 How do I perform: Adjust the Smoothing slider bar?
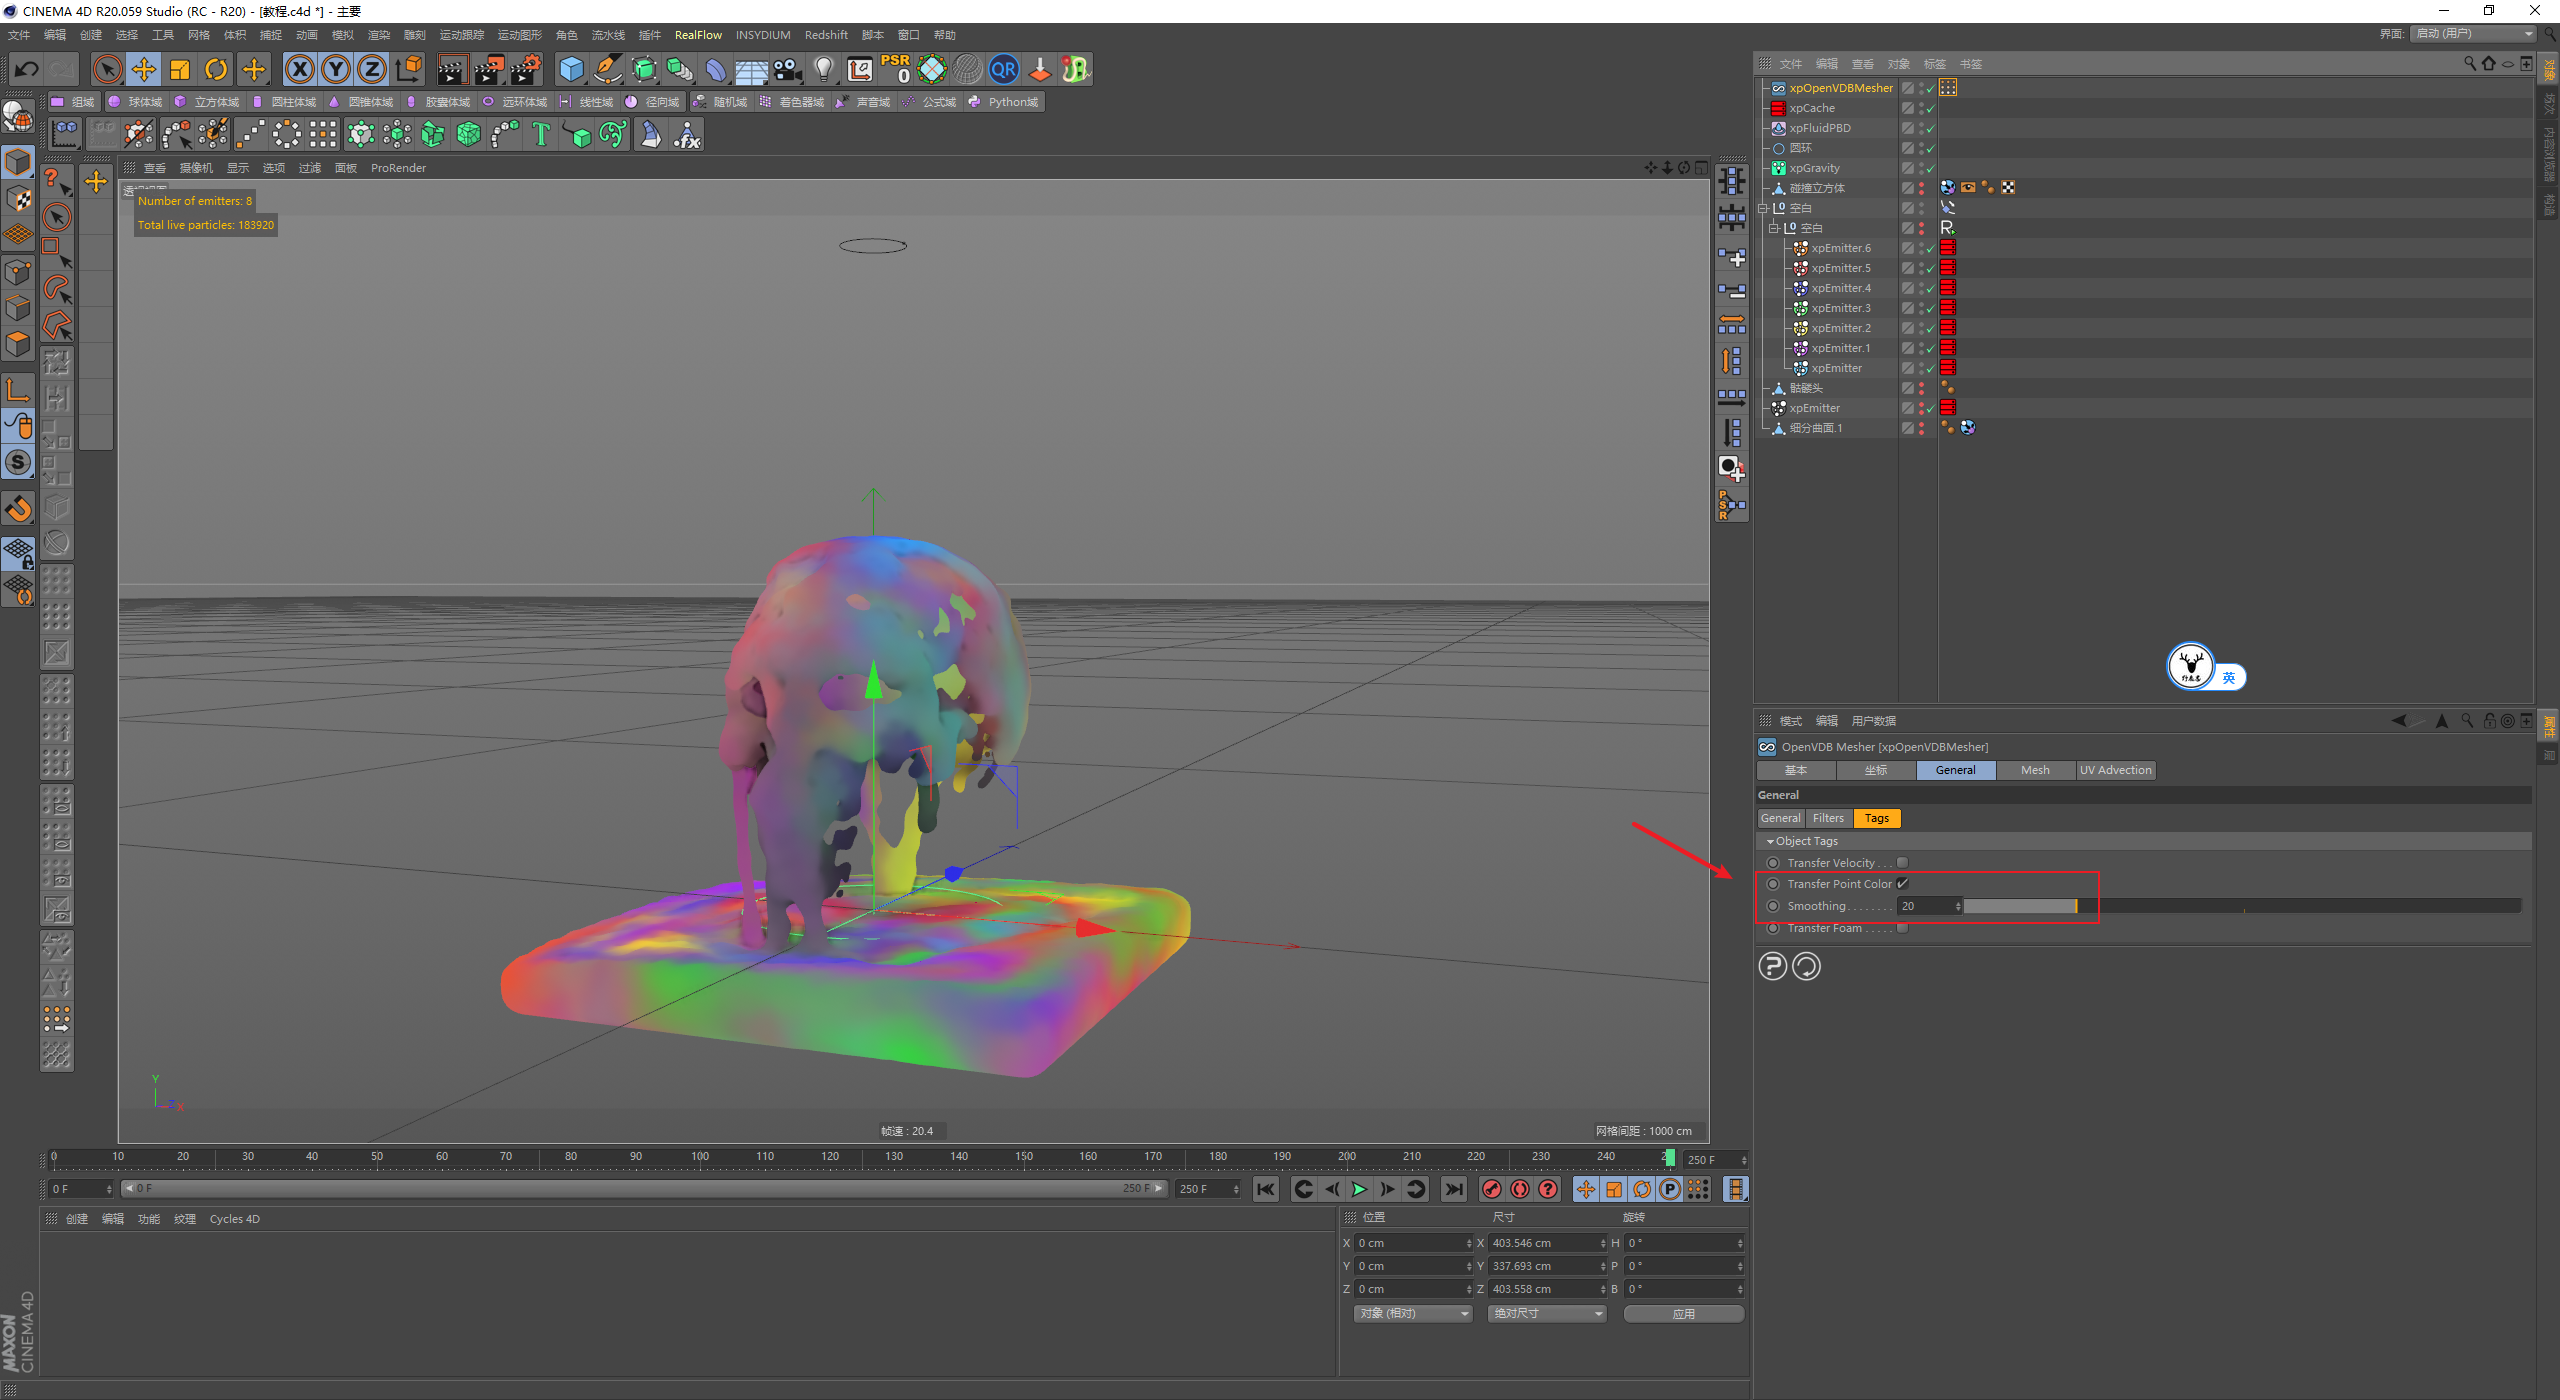pos(2242,906)
